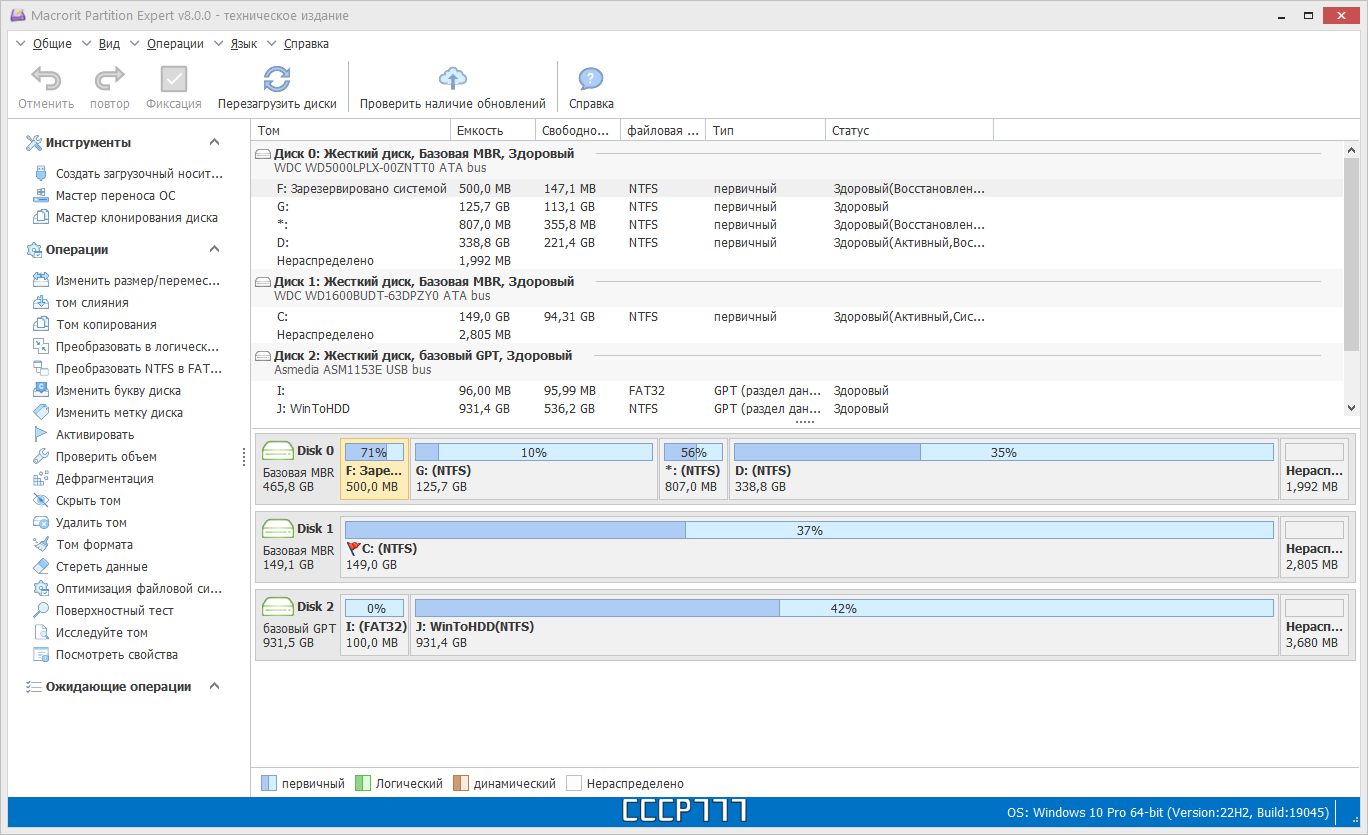Run Поверхностный тест from sidebar
Screen dimensions: 1368x835
click(110, 609)
